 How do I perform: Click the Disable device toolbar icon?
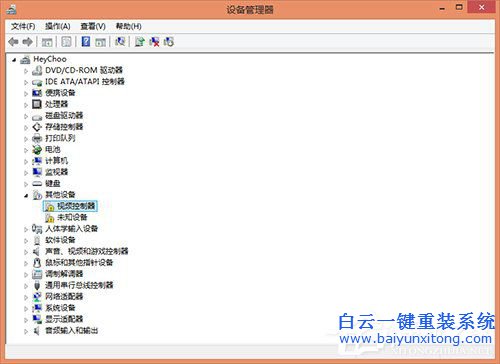(x=169, y=42)
